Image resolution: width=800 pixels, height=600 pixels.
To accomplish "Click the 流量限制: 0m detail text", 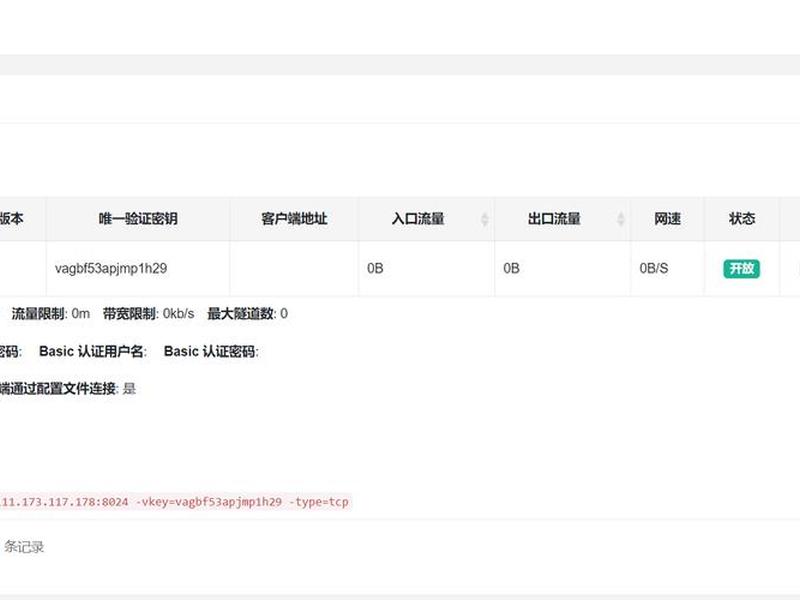I will (51, 313).
